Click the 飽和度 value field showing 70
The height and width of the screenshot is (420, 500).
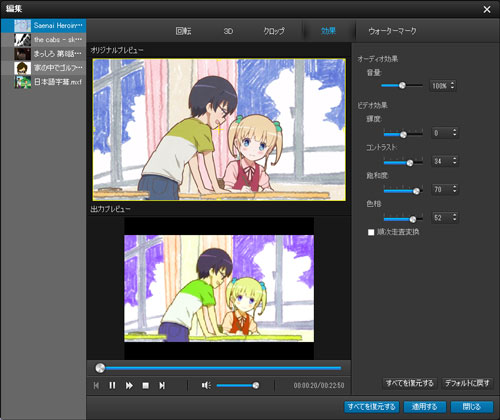[x=441, y=189]
